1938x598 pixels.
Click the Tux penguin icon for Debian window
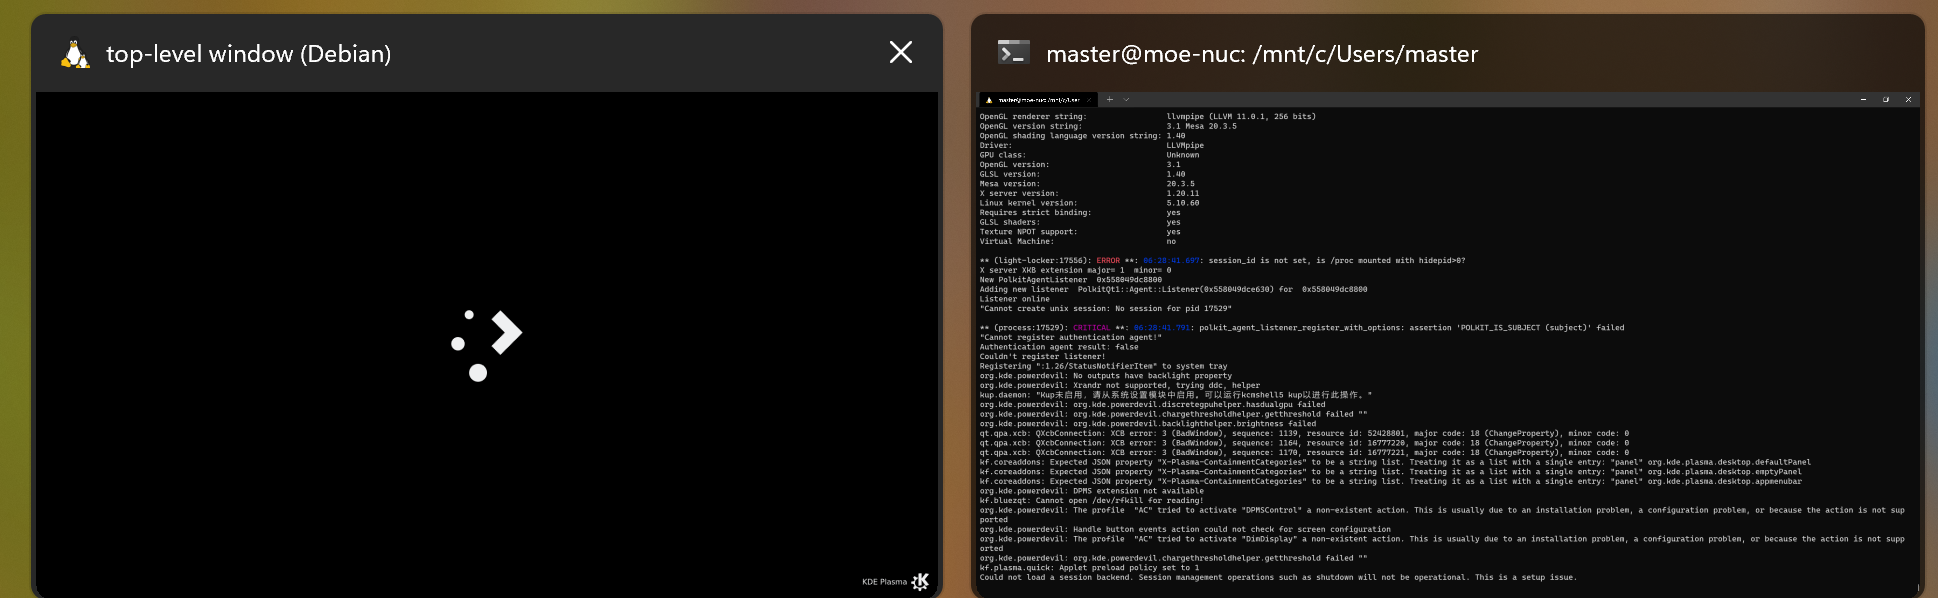click(75, 54)
